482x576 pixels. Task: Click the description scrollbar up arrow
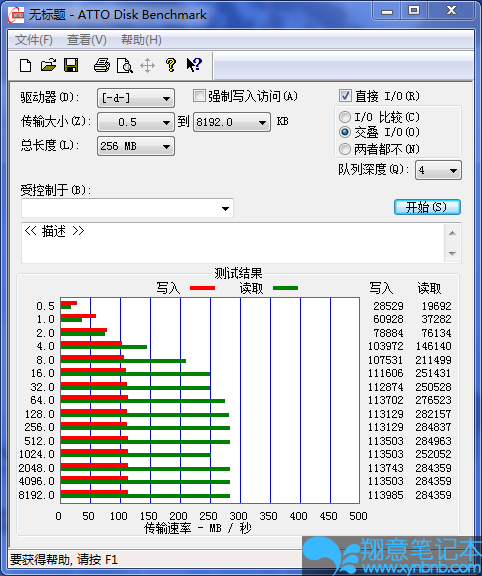pos(452,233)
